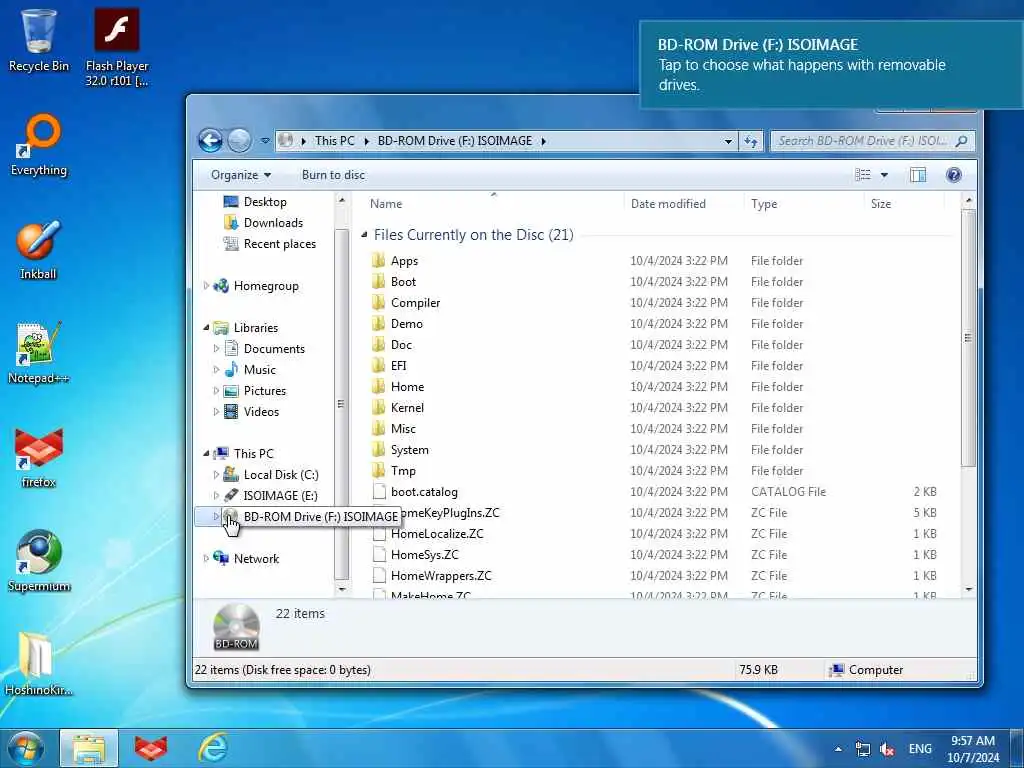Launch Internet Explorer from the taskbar
The image size is (1024, 768).
pos(213,748)
